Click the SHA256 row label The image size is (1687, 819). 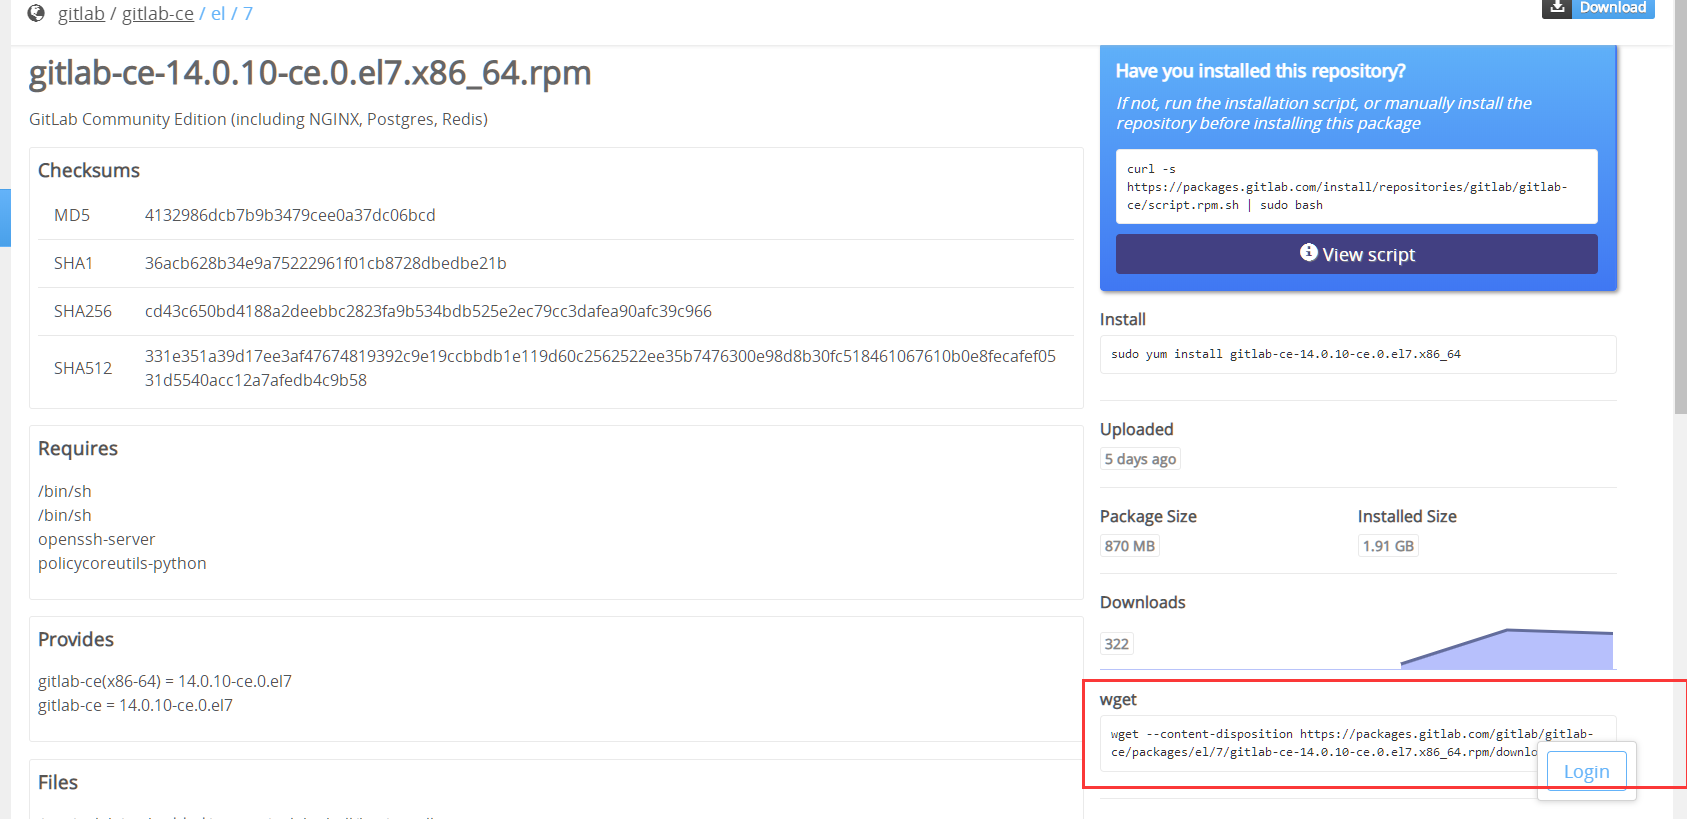tap(83, 311)
